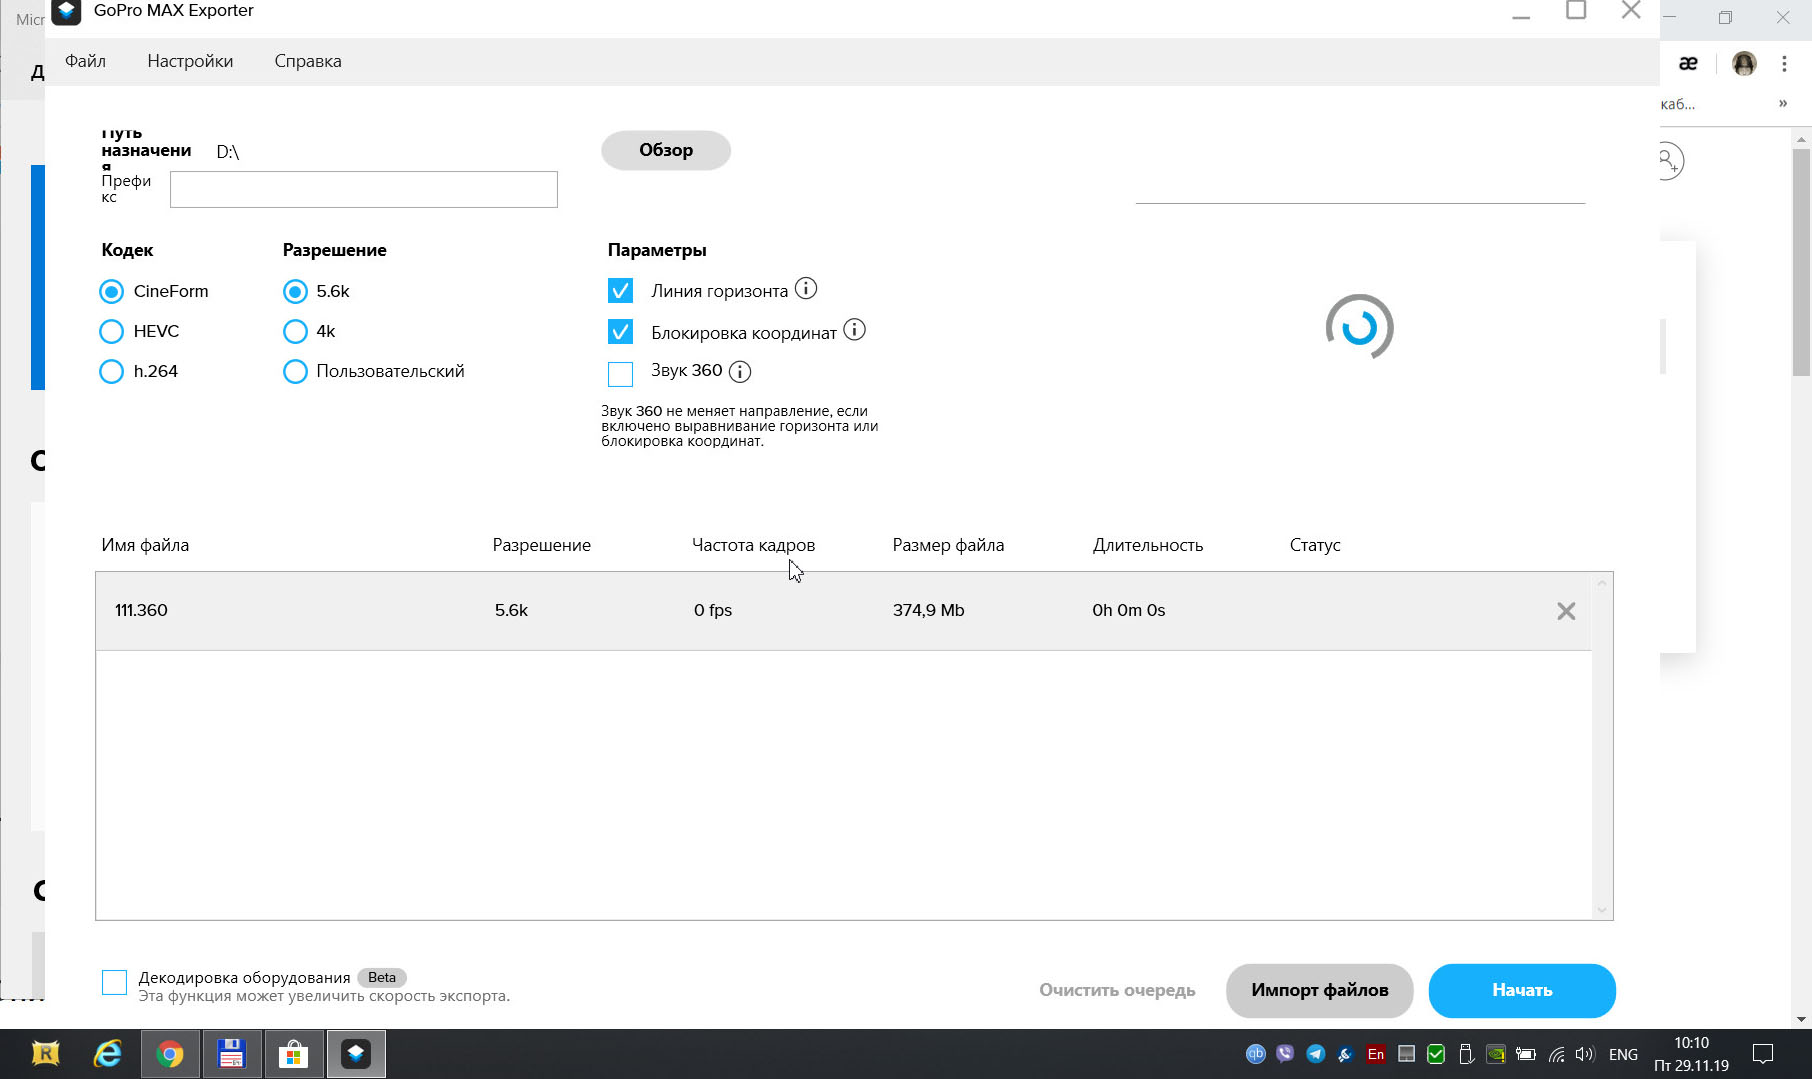The image size is (1812, 1079).
Task: Toggle Декодировка оборудования checkbox
Action: tap(114, 982)
